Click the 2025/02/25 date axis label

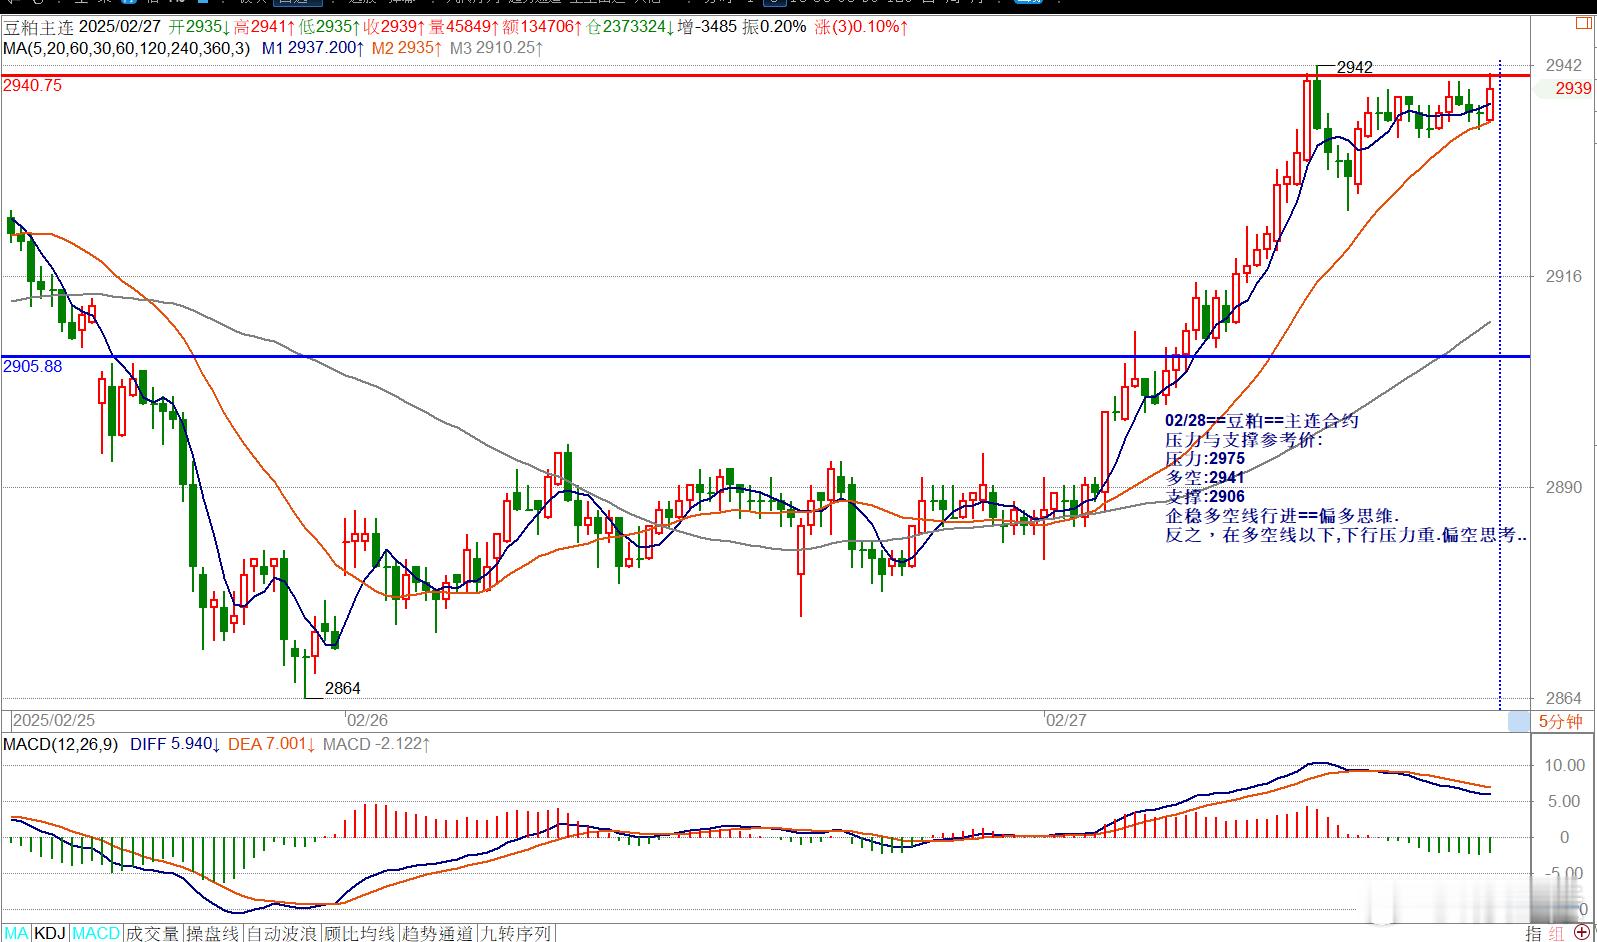(54, 720)
